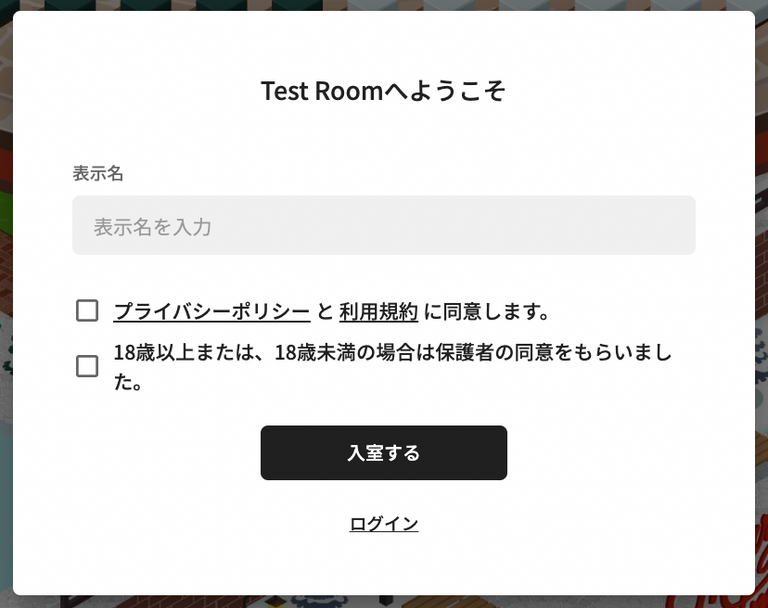Click the に同意します。 agreement text
The height and width of the screenshot is (608, 768).
486,312
